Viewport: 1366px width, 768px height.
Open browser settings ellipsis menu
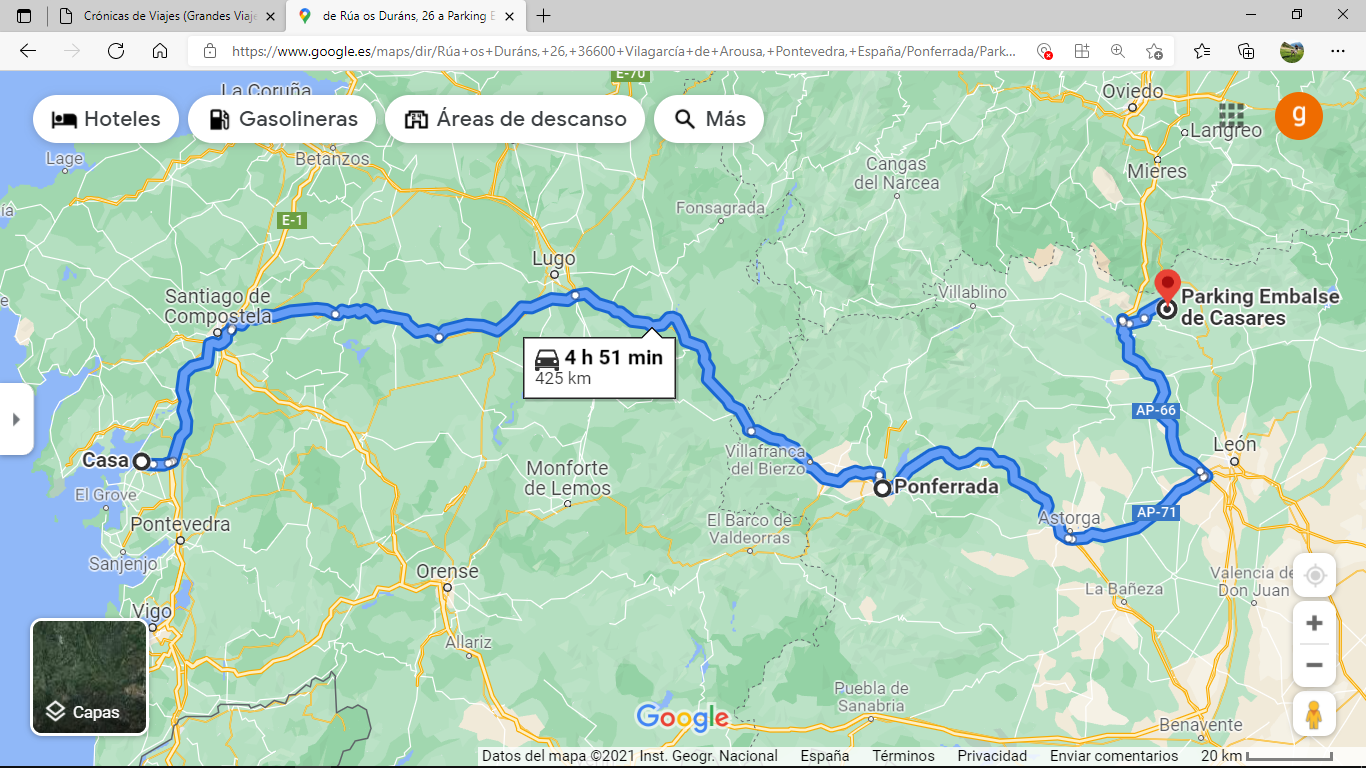point(1338,51)
